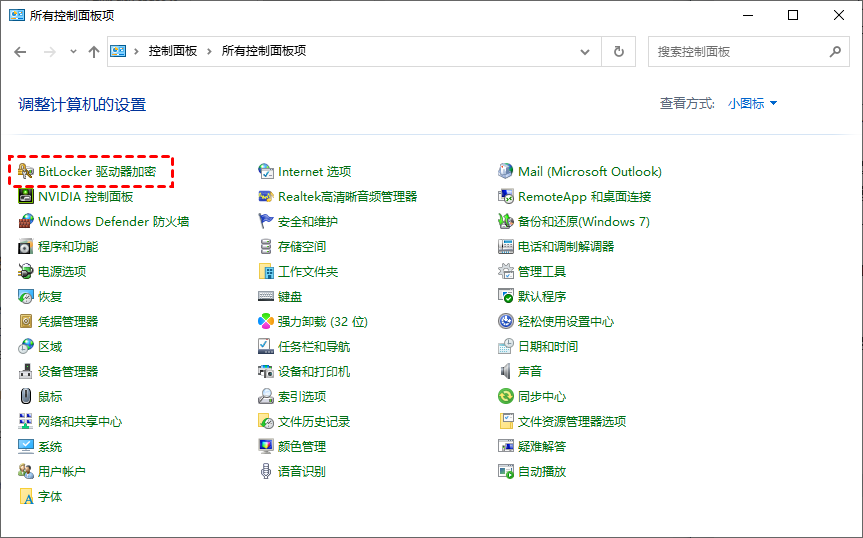
Task: Open the 凭据管理器 icon
Action: tap(25, 321)
